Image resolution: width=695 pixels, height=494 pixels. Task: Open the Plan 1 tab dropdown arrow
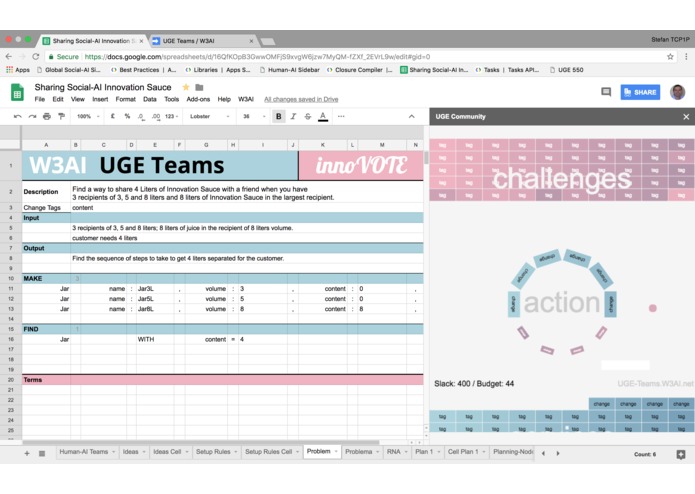439,452
